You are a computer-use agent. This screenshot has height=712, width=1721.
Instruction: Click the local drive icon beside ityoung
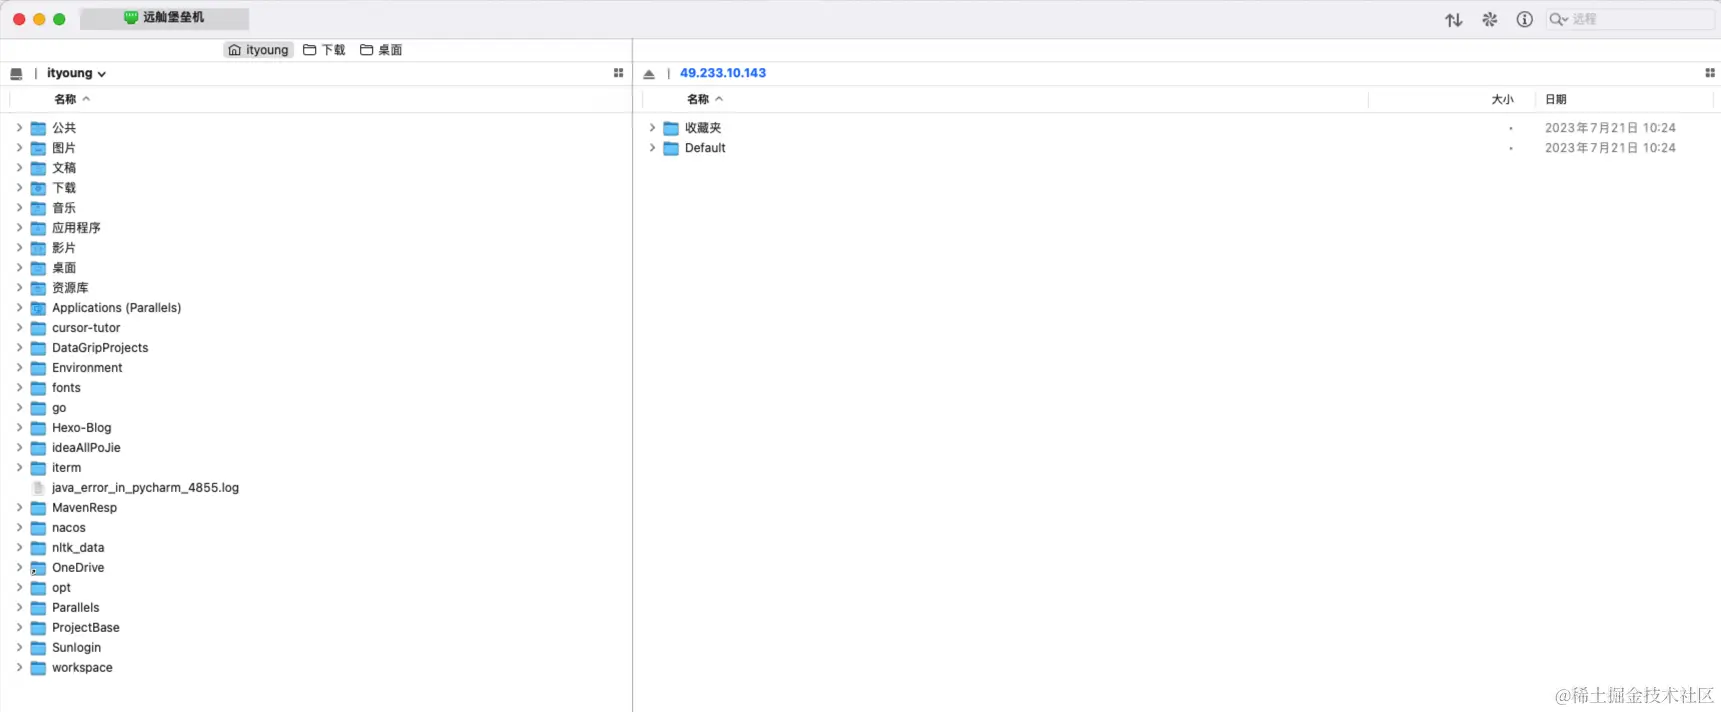[x=16, y=74]
